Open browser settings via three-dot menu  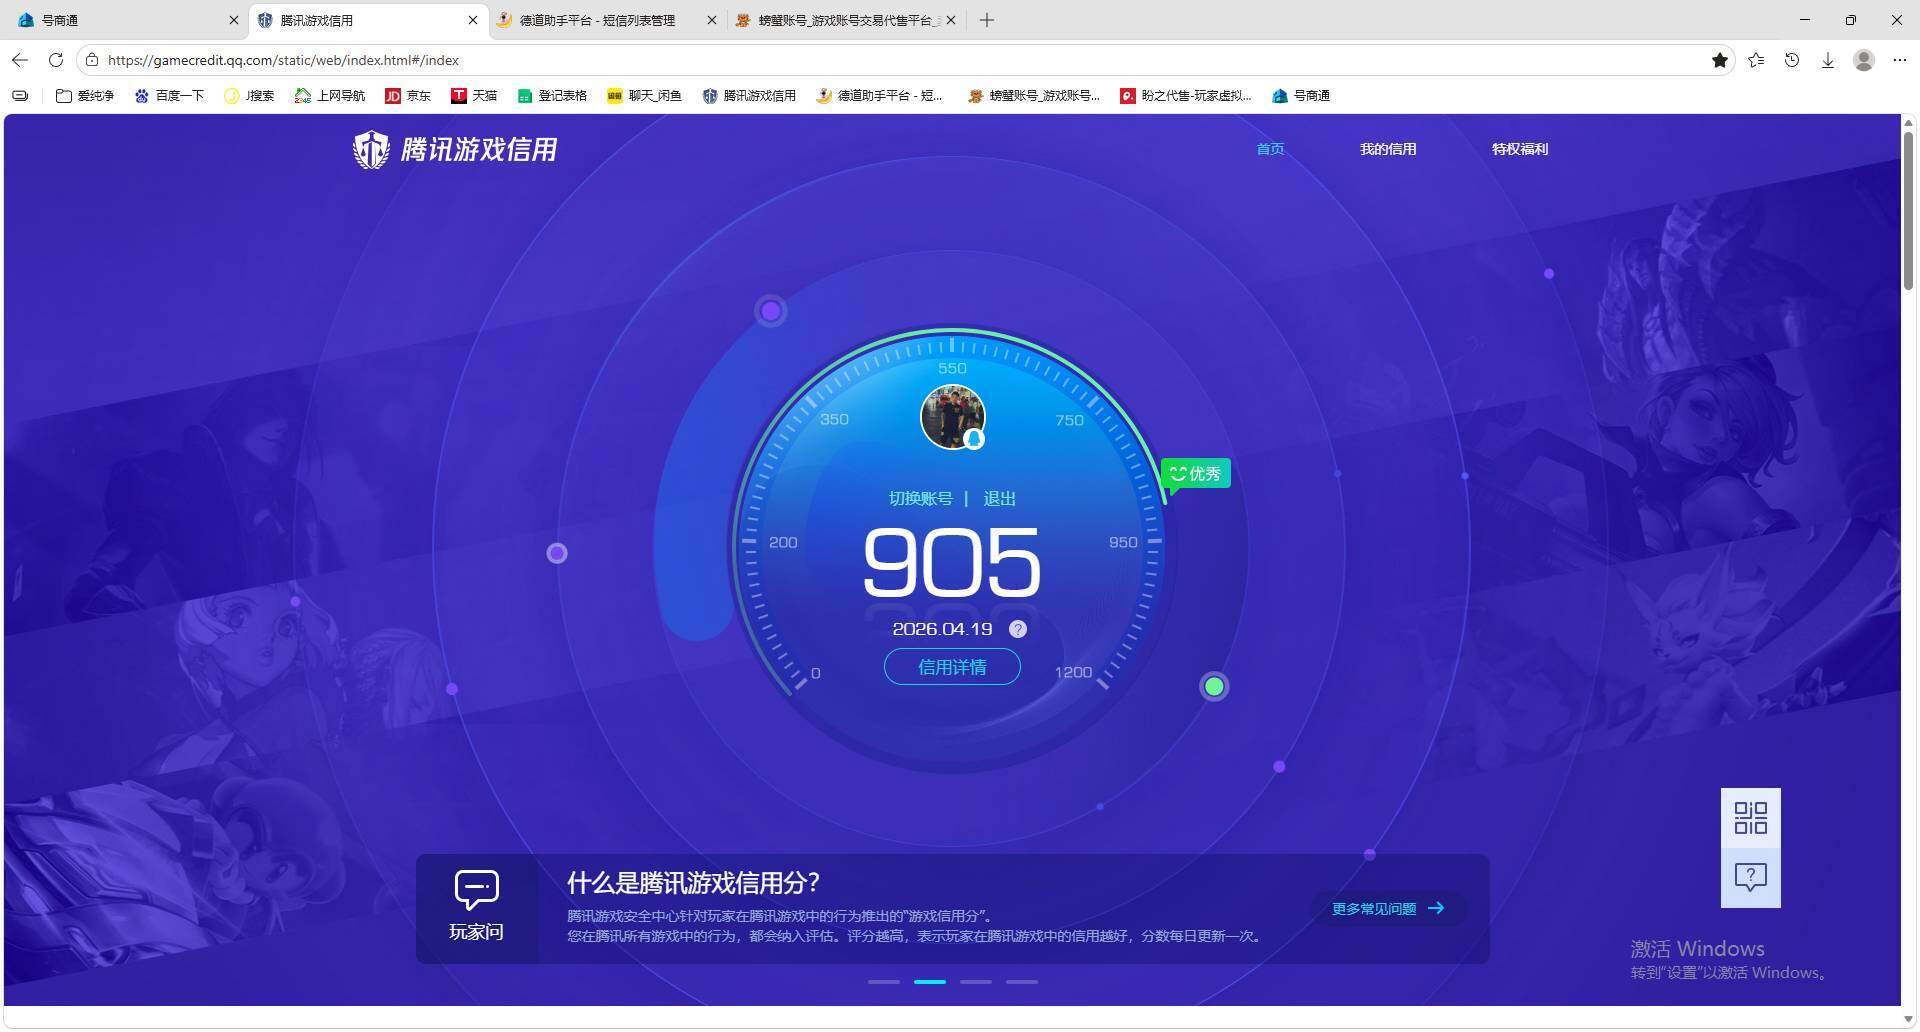1900,60
